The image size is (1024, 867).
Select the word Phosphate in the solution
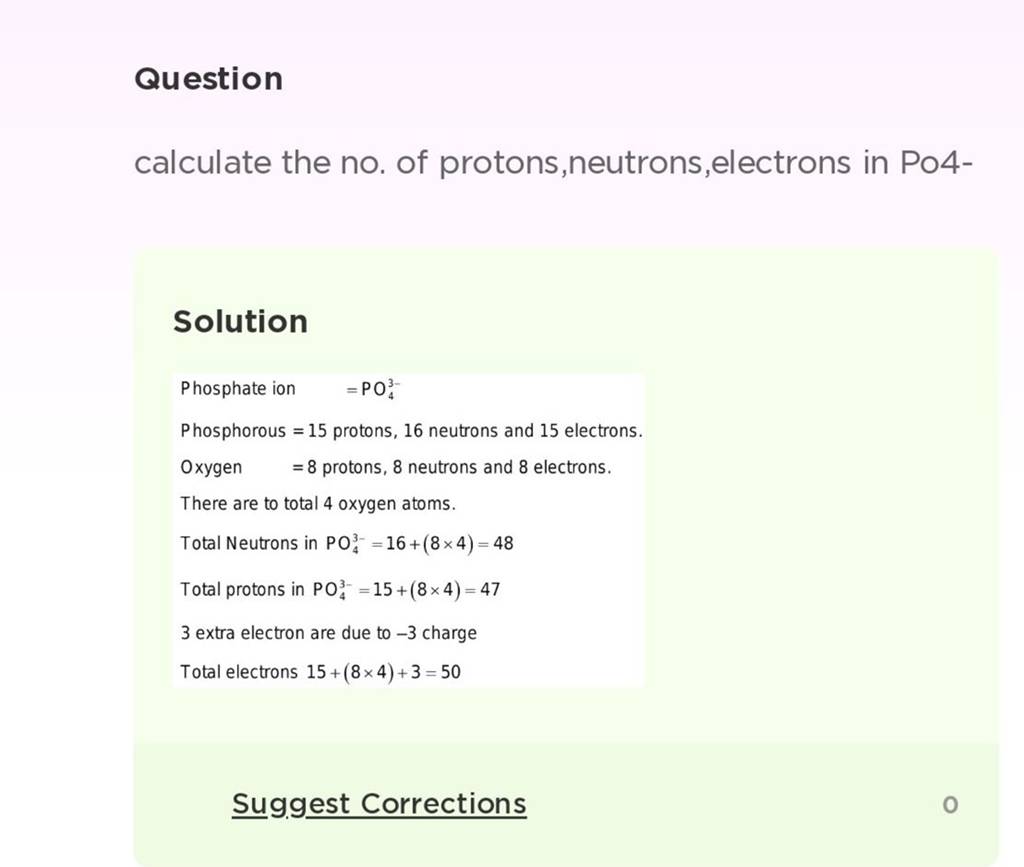(210, 388)
